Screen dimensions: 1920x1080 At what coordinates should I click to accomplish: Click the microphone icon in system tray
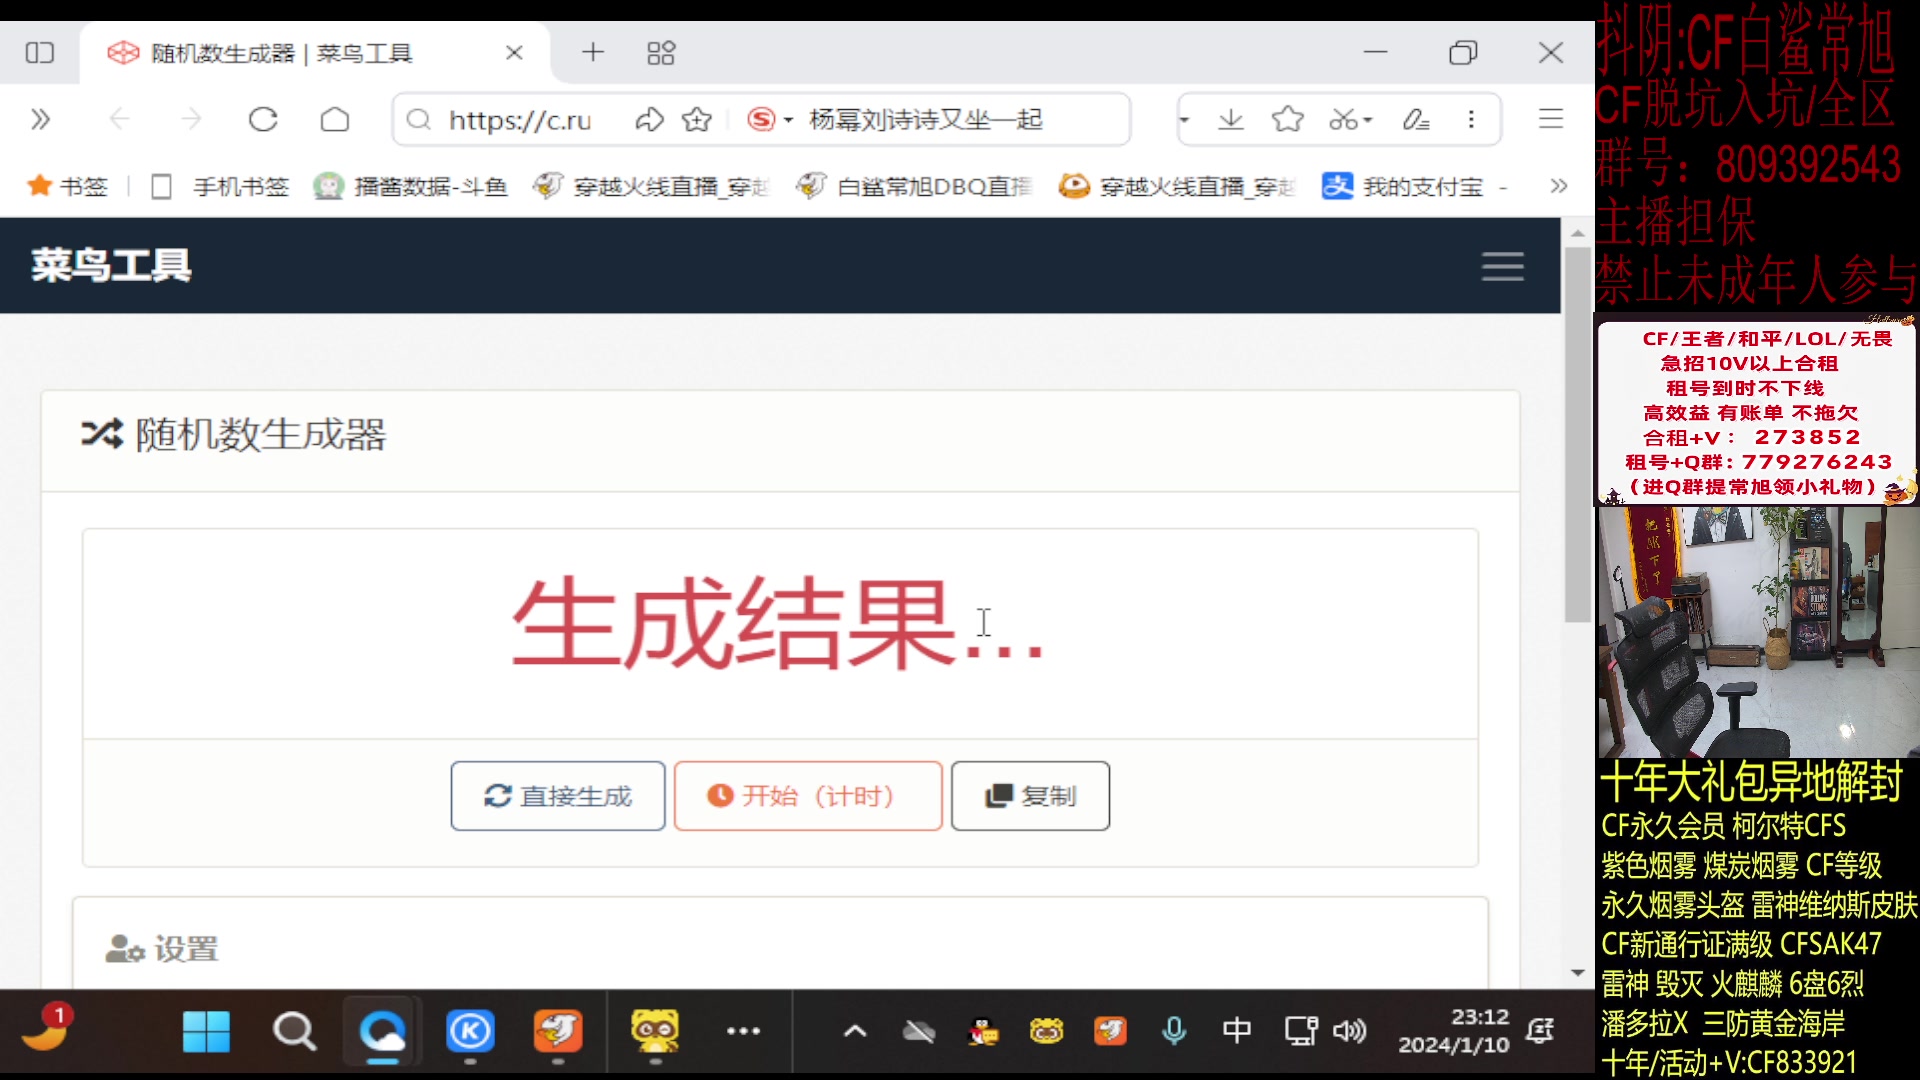point(1174,1031)
